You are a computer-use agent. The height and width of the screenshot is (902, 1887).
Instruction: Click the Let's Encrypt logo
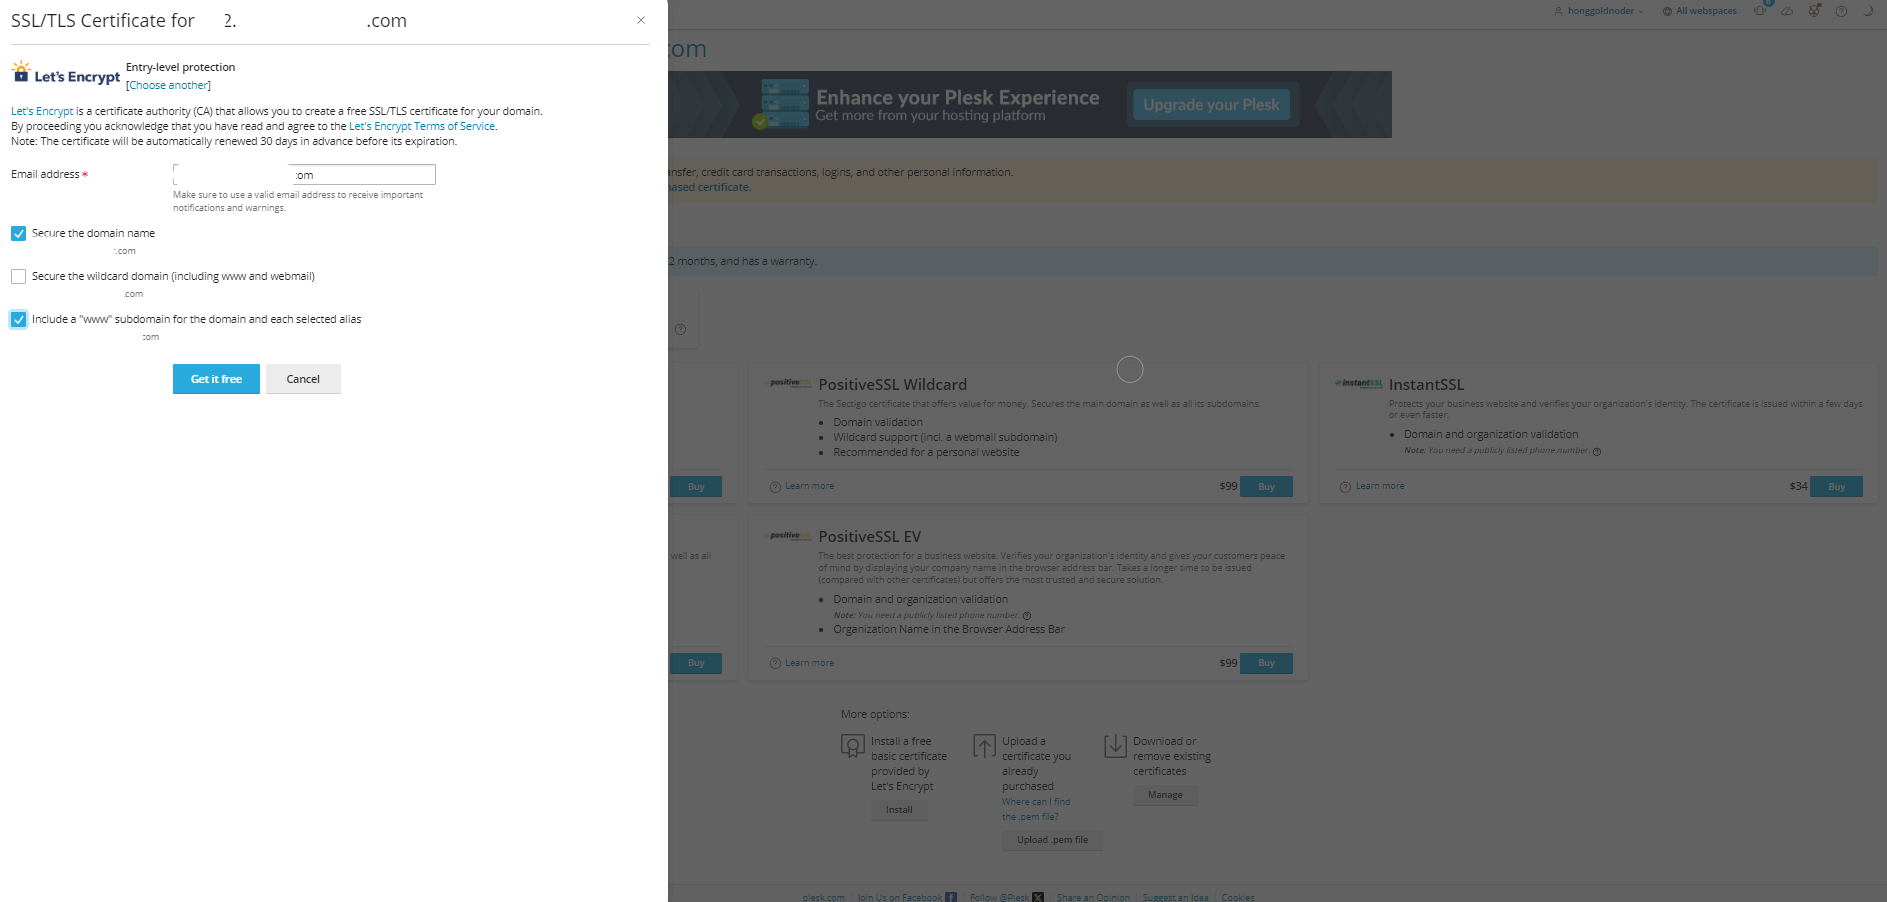pos(66,74)
